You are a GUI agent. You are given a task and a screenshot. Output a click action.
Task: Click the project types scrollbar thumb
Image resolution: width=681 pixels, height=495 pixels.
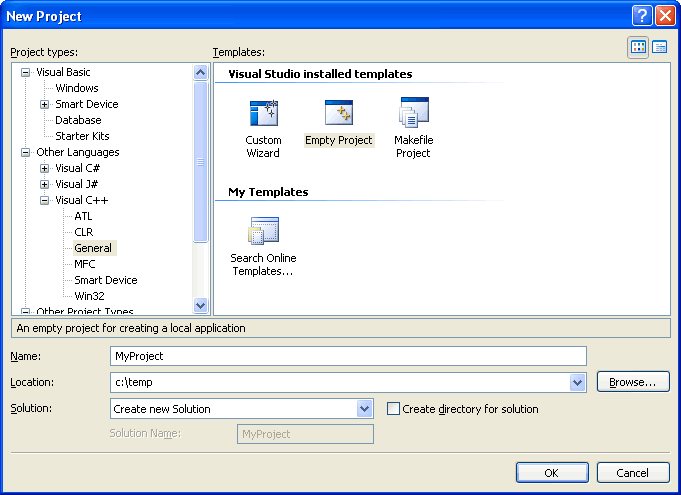(x=200, y=162)
